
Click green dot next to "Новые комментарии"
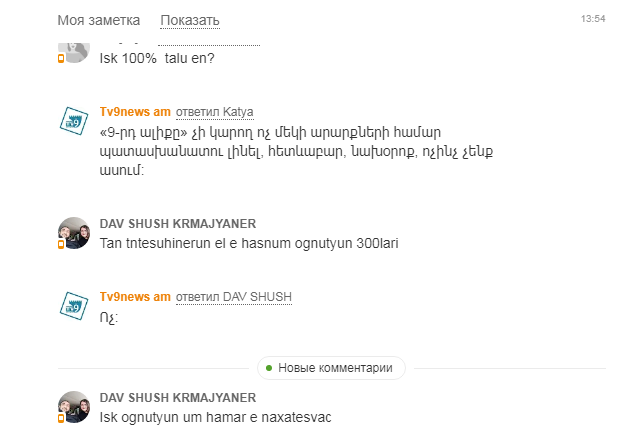[x=269, y=368]
